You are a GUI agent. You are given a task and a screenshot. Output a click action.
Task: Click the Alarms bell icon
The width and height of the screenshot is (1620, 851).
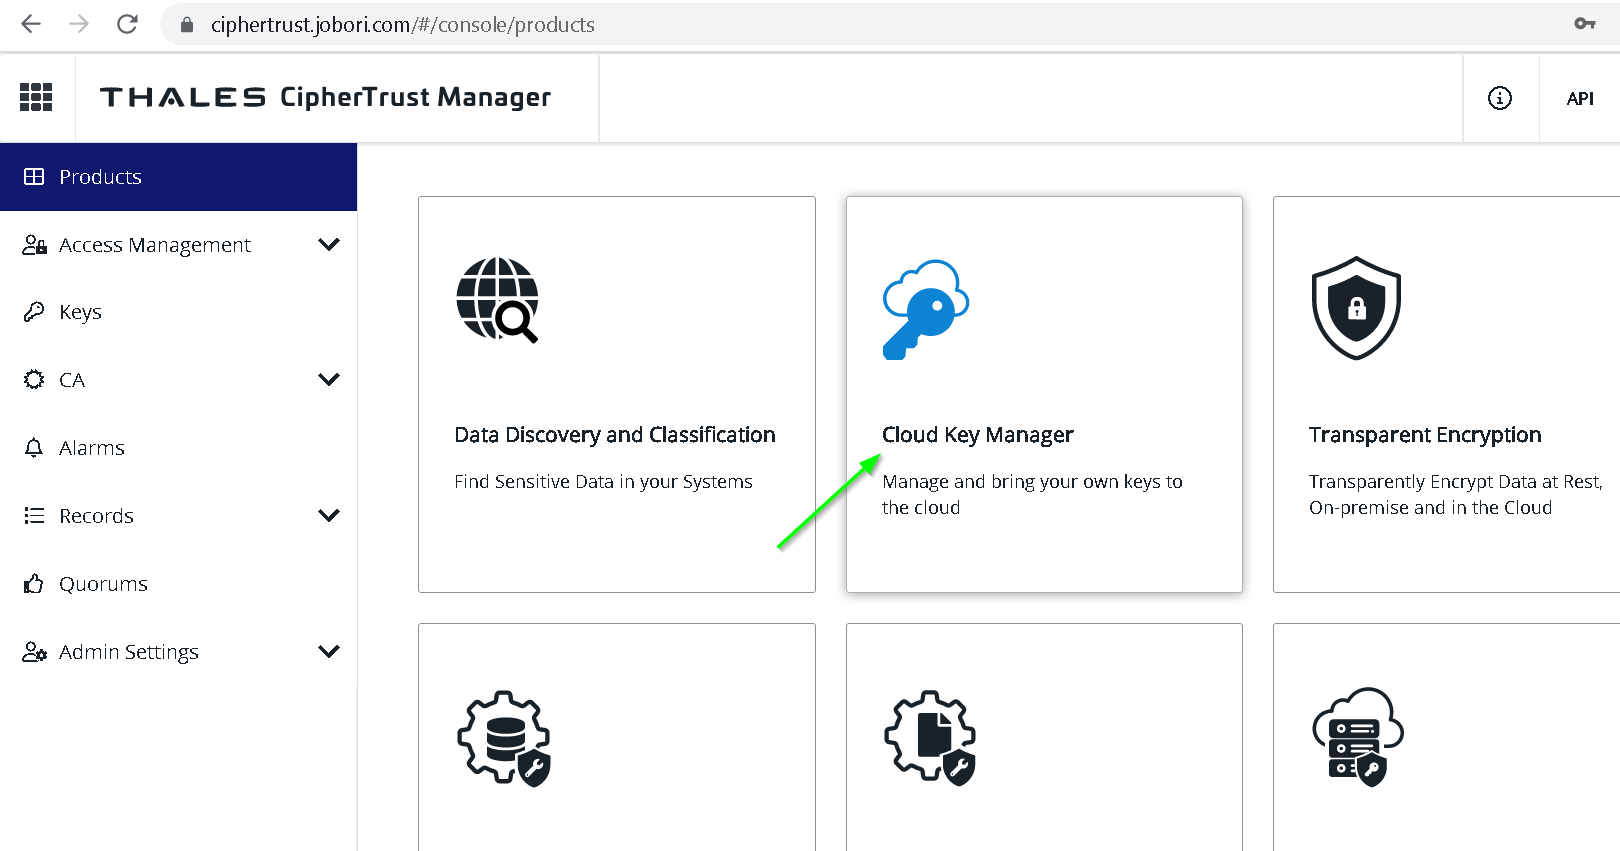click(34, 448)
